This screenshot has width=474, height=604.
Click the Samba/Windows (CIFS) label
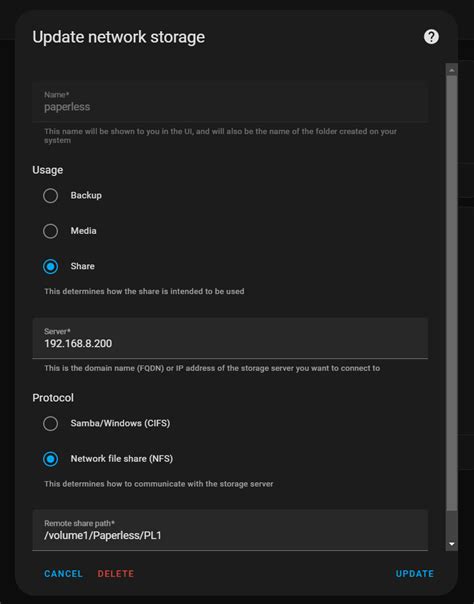pos(120,423)
